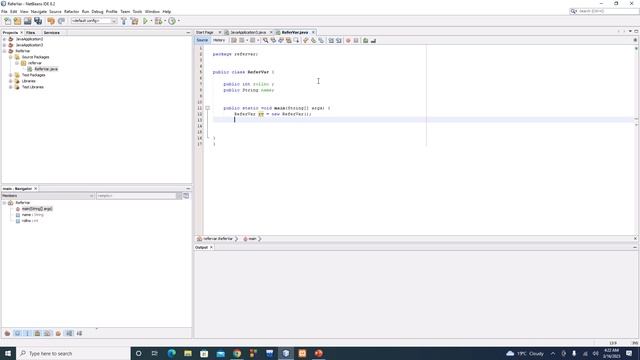
Task: Toggle Show Static Members filter in Navigator
Action: (x=27, y=333)
